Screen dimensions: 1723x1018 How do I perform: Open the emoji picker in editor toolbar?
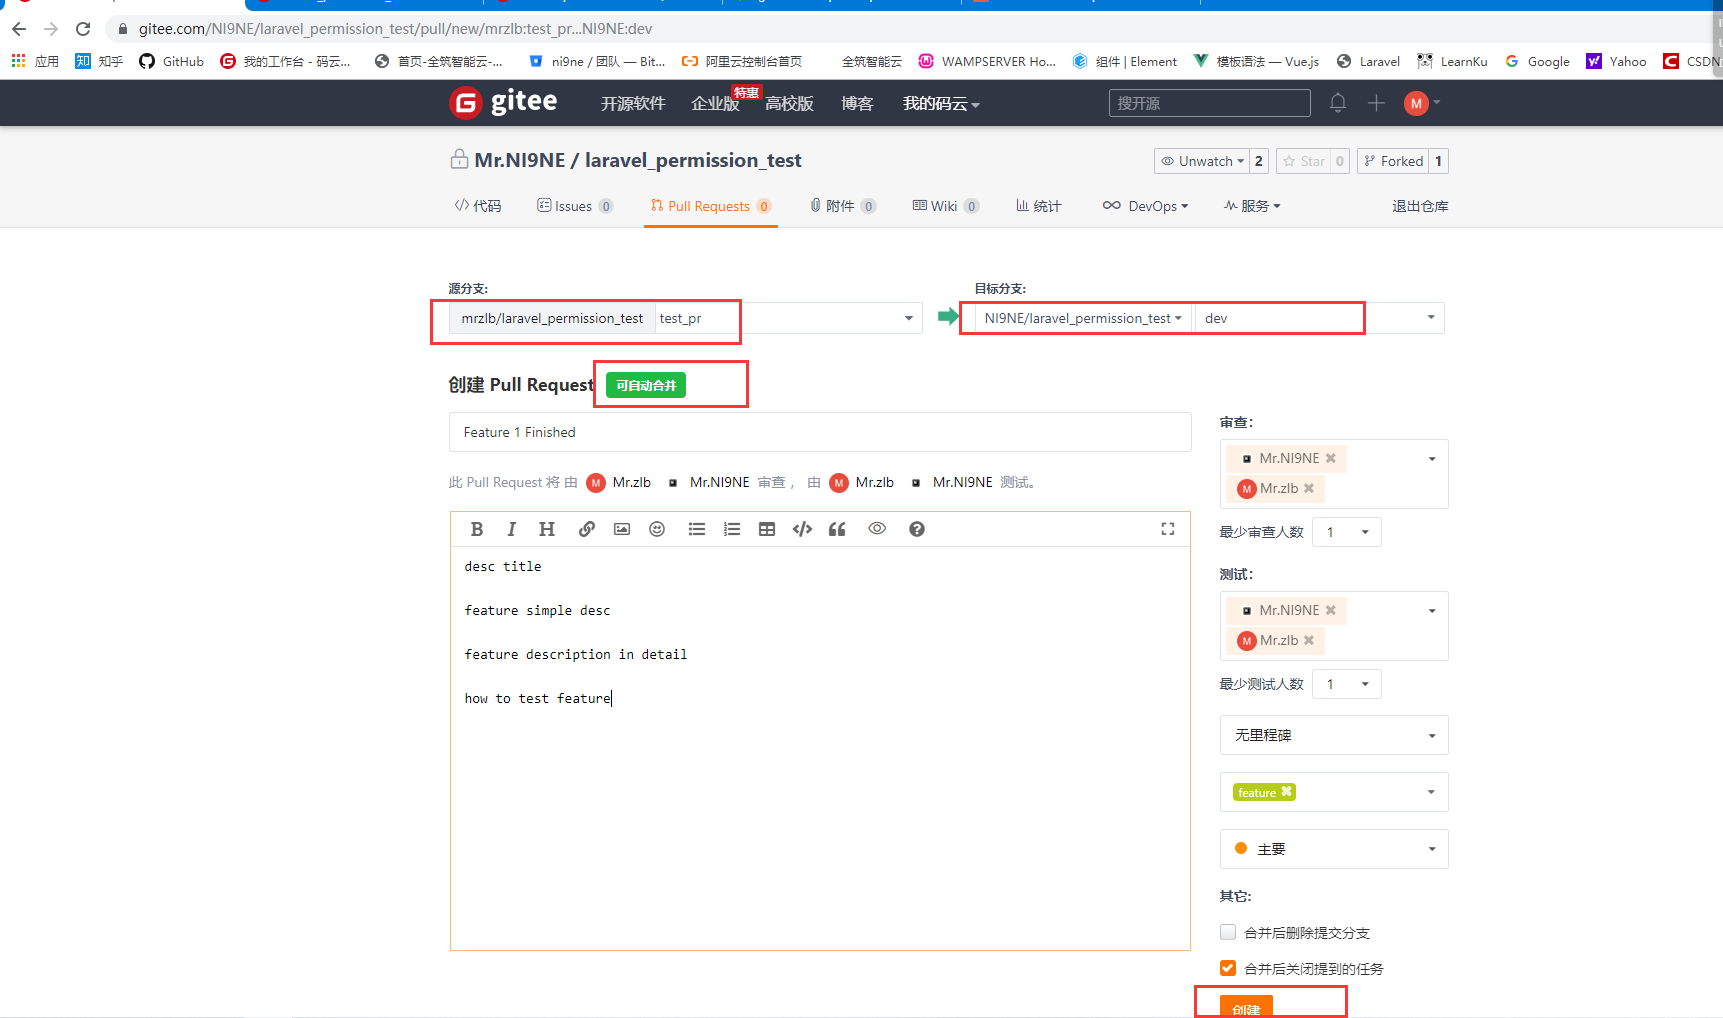(x=657, y=529)
